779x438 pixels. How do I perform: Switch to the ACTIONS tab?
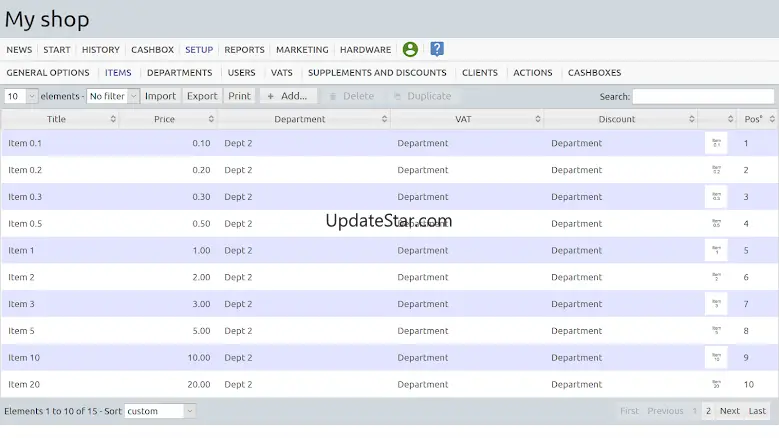tap(533, 73)
